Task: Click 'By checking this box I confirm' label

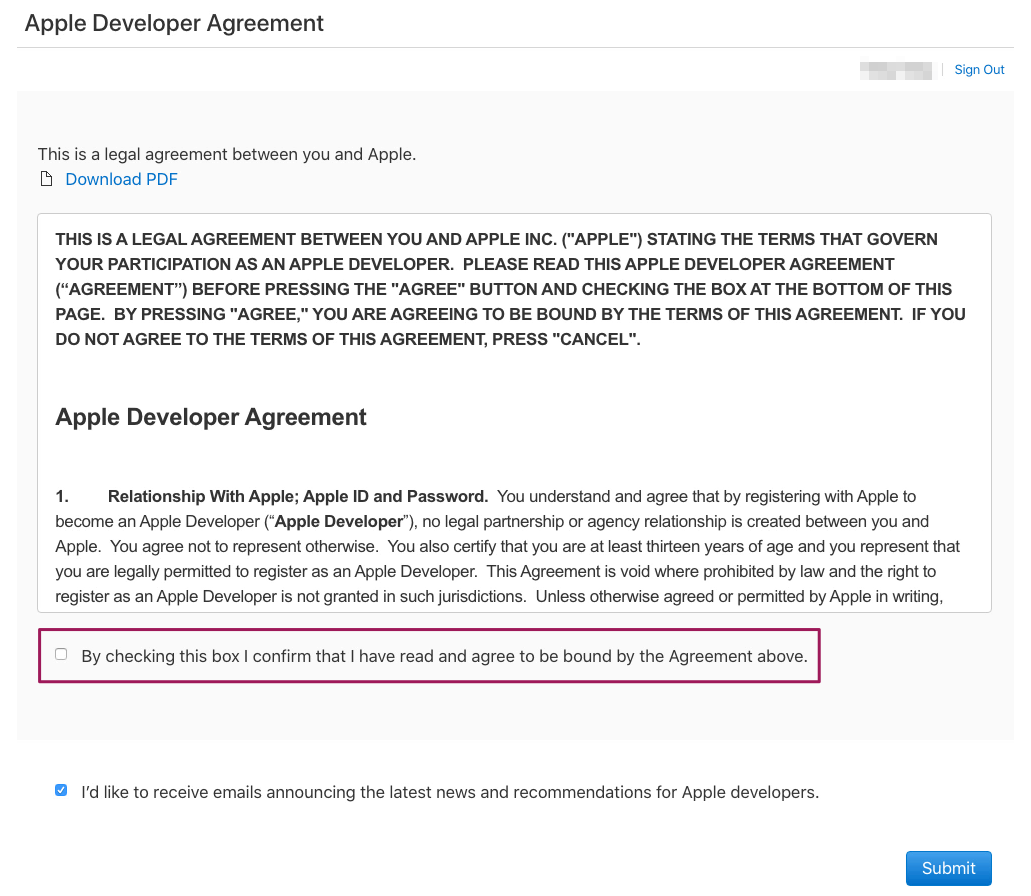Action: tap(444, 656)
